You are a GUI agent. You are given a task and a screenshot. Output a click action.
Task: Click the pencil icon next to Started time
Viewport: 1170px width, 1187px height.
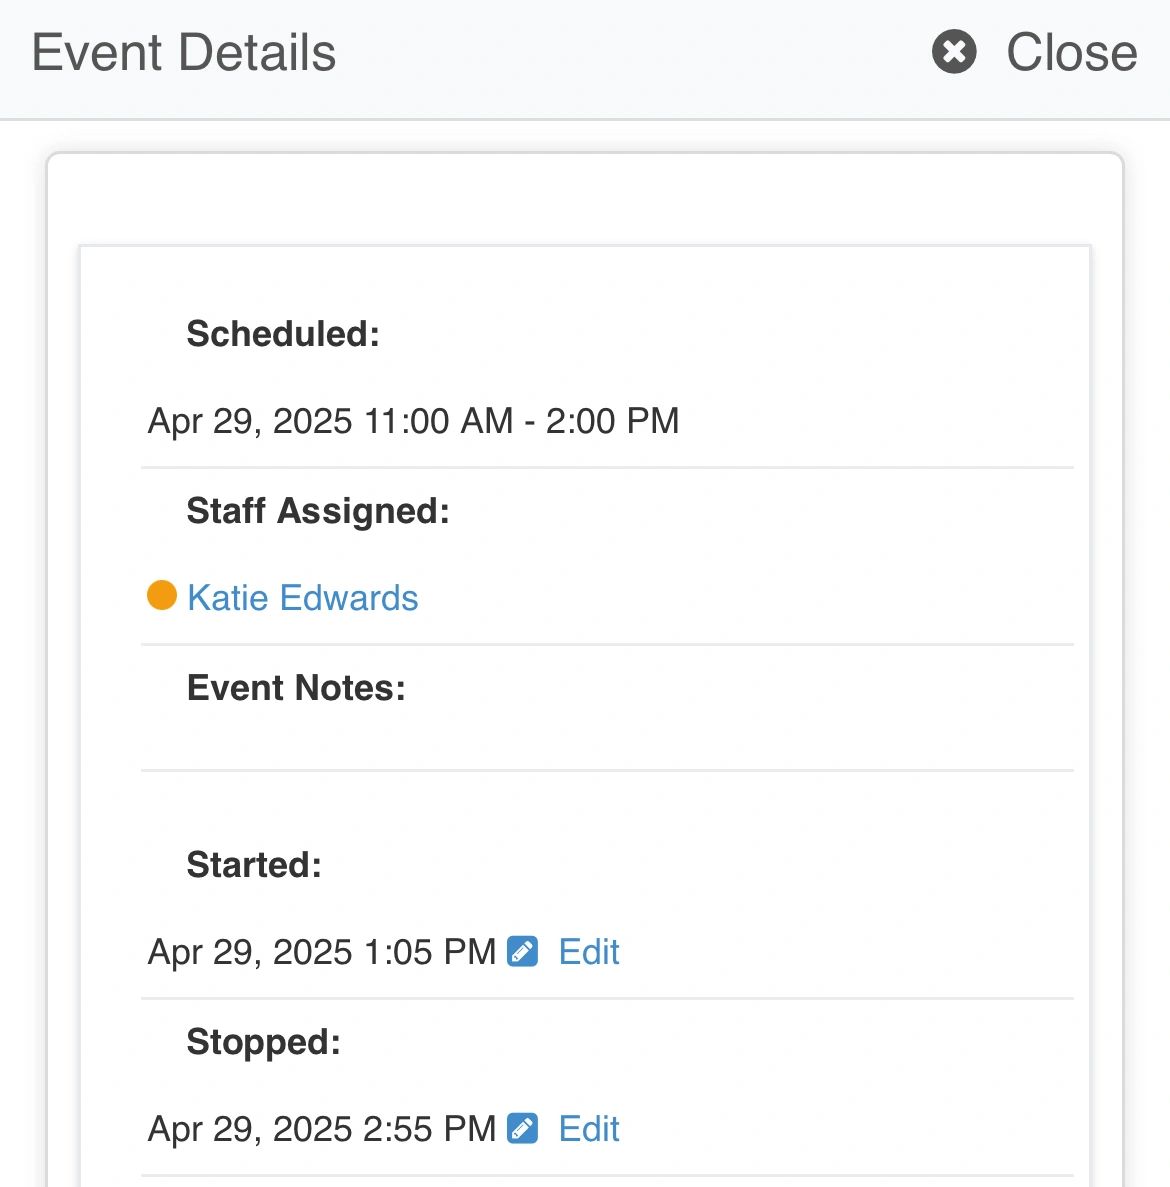[x=523, y=951]
